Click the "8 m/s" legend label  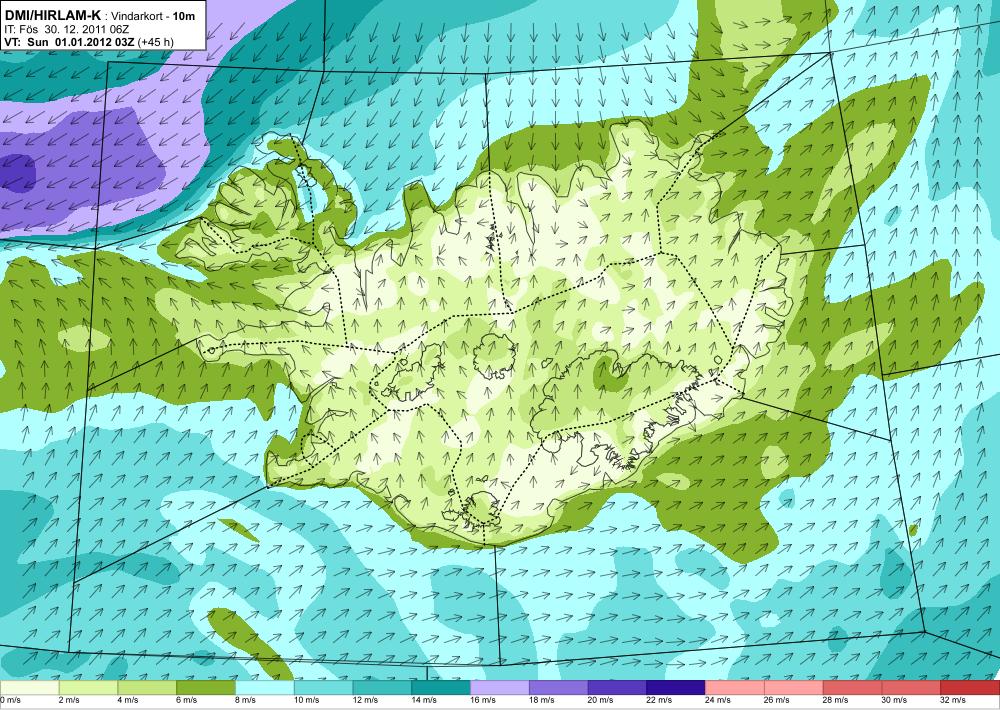click(246, 700)
